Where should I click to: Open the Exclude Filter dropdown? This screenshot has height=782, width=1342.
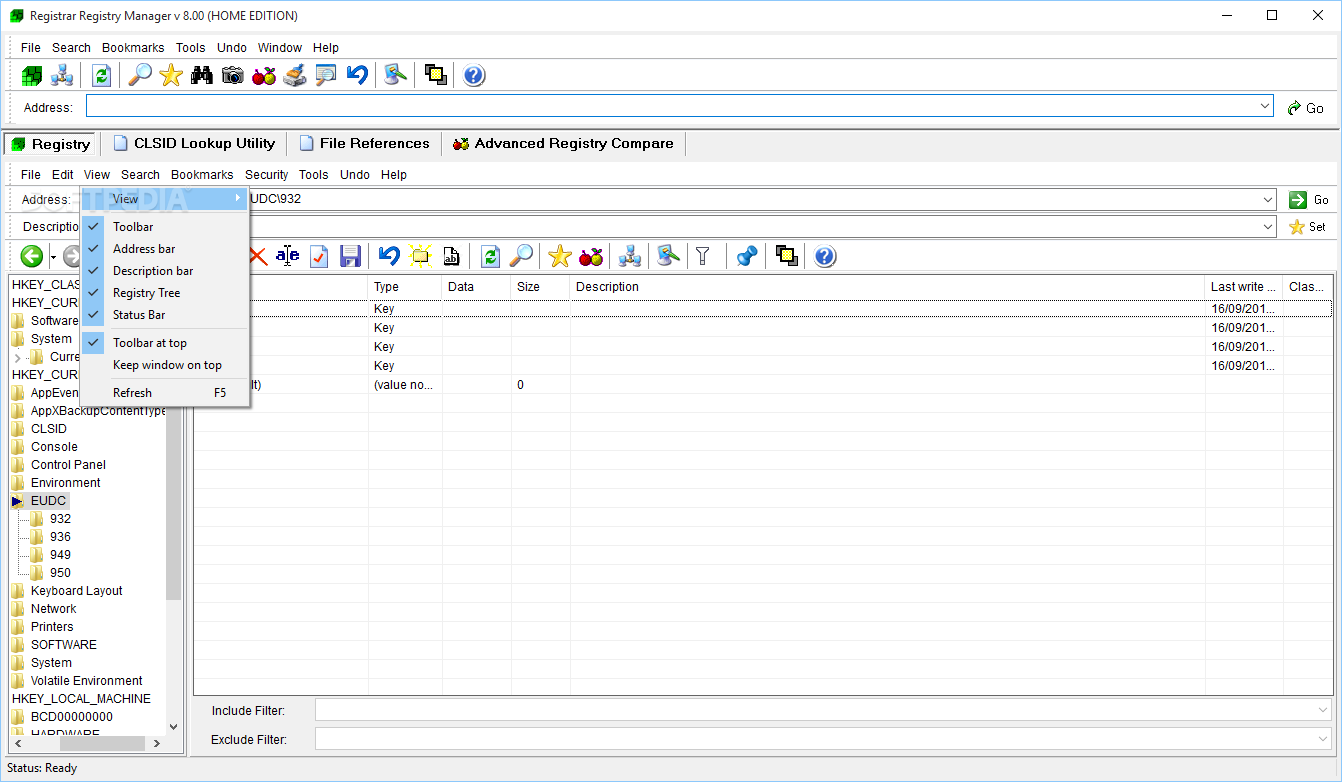pos(1323,739)
